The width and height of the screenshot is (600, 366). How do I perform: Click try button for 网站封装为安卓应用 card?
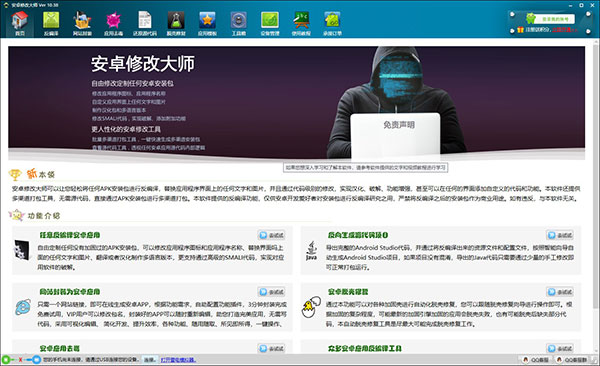click(x=272, y=292)
